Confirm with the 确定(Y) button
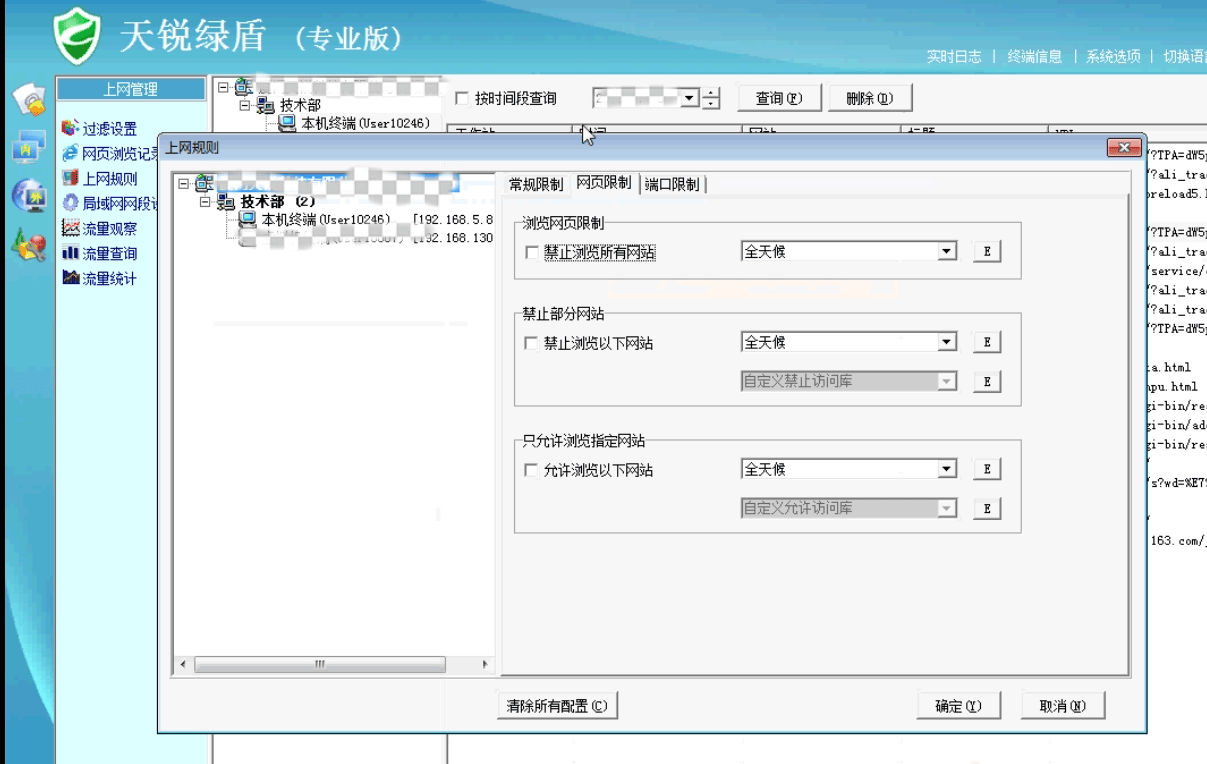This screenshot has height=764, width=1207. 959,706
